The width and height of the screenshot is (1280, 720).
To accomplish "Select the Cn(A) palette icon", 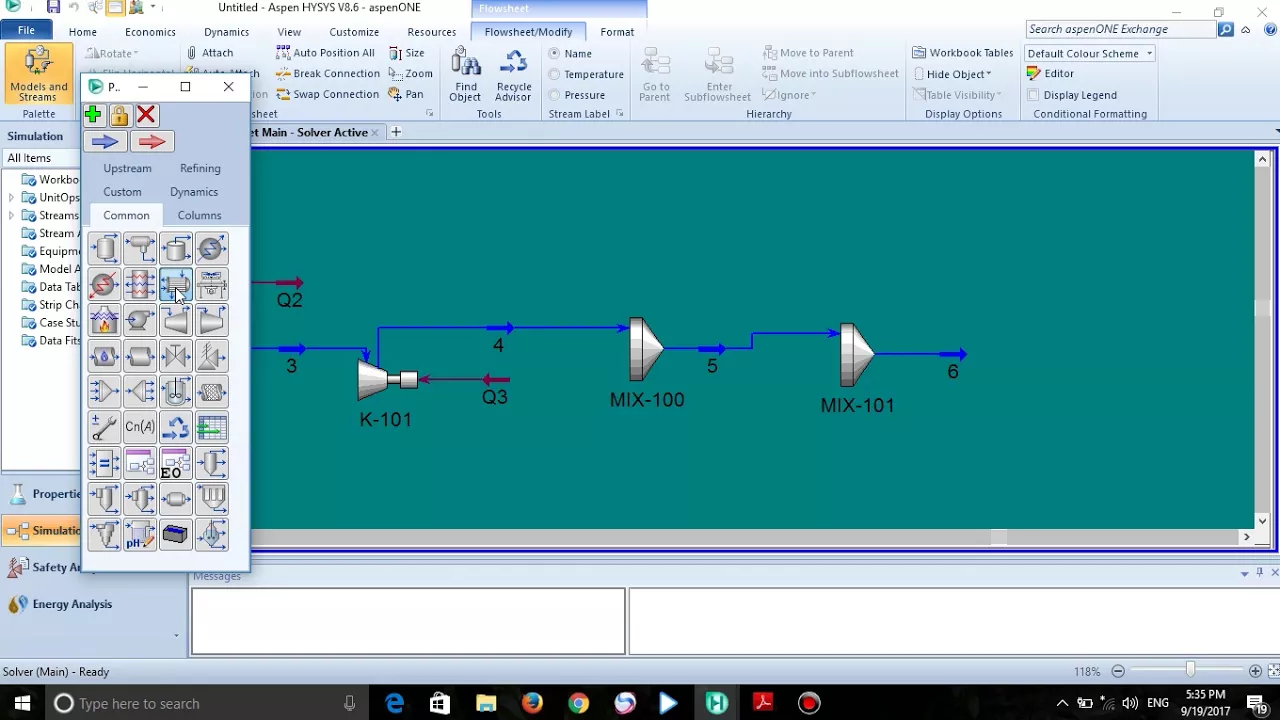I will 140,428.
